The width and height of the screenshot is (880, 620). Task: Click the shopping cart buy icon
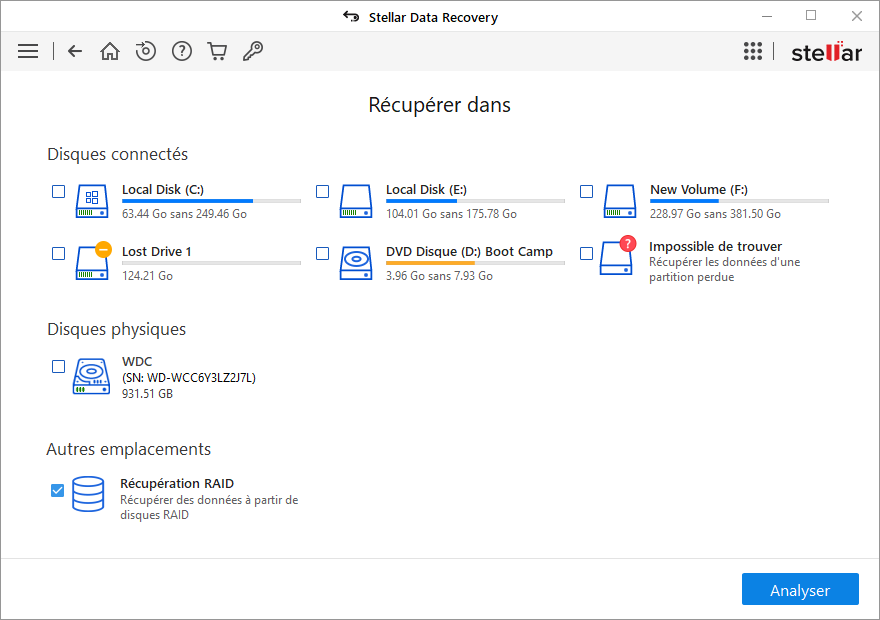tap(217, 51)
